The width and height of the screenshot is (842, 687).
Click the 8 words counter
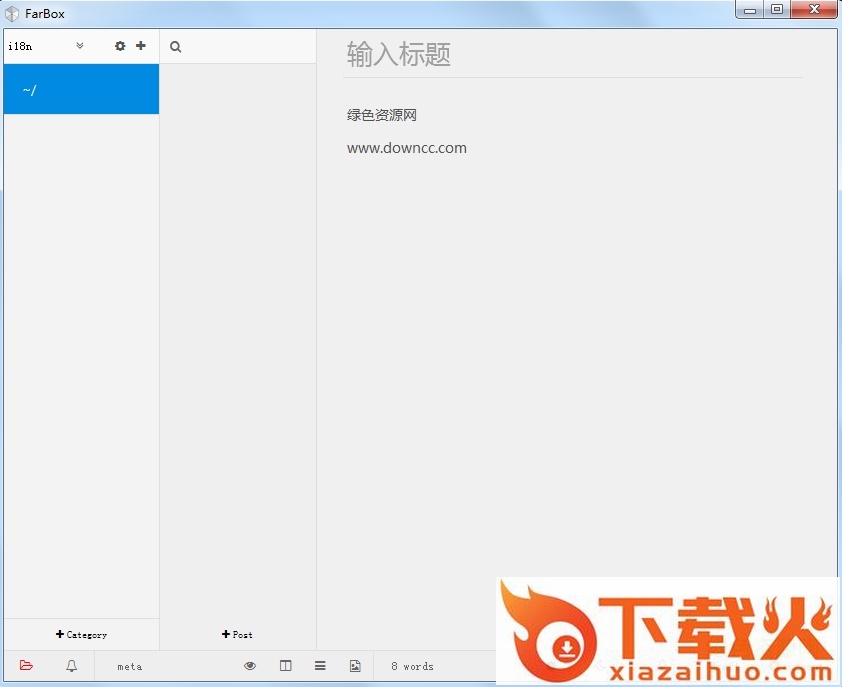(412, 666)
